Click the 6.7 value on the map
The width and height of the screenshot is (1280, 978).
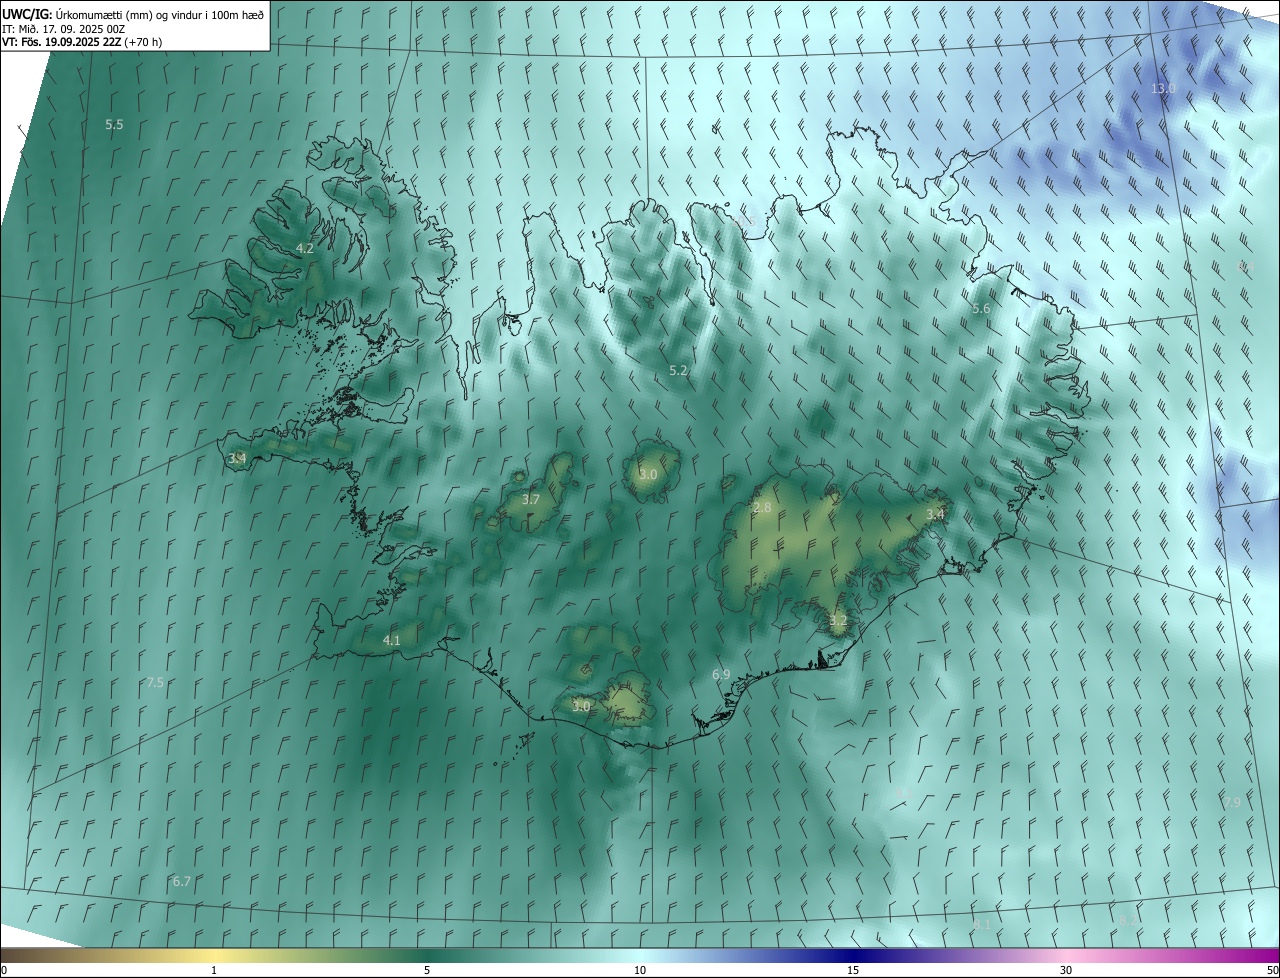(x=181, y=881)
